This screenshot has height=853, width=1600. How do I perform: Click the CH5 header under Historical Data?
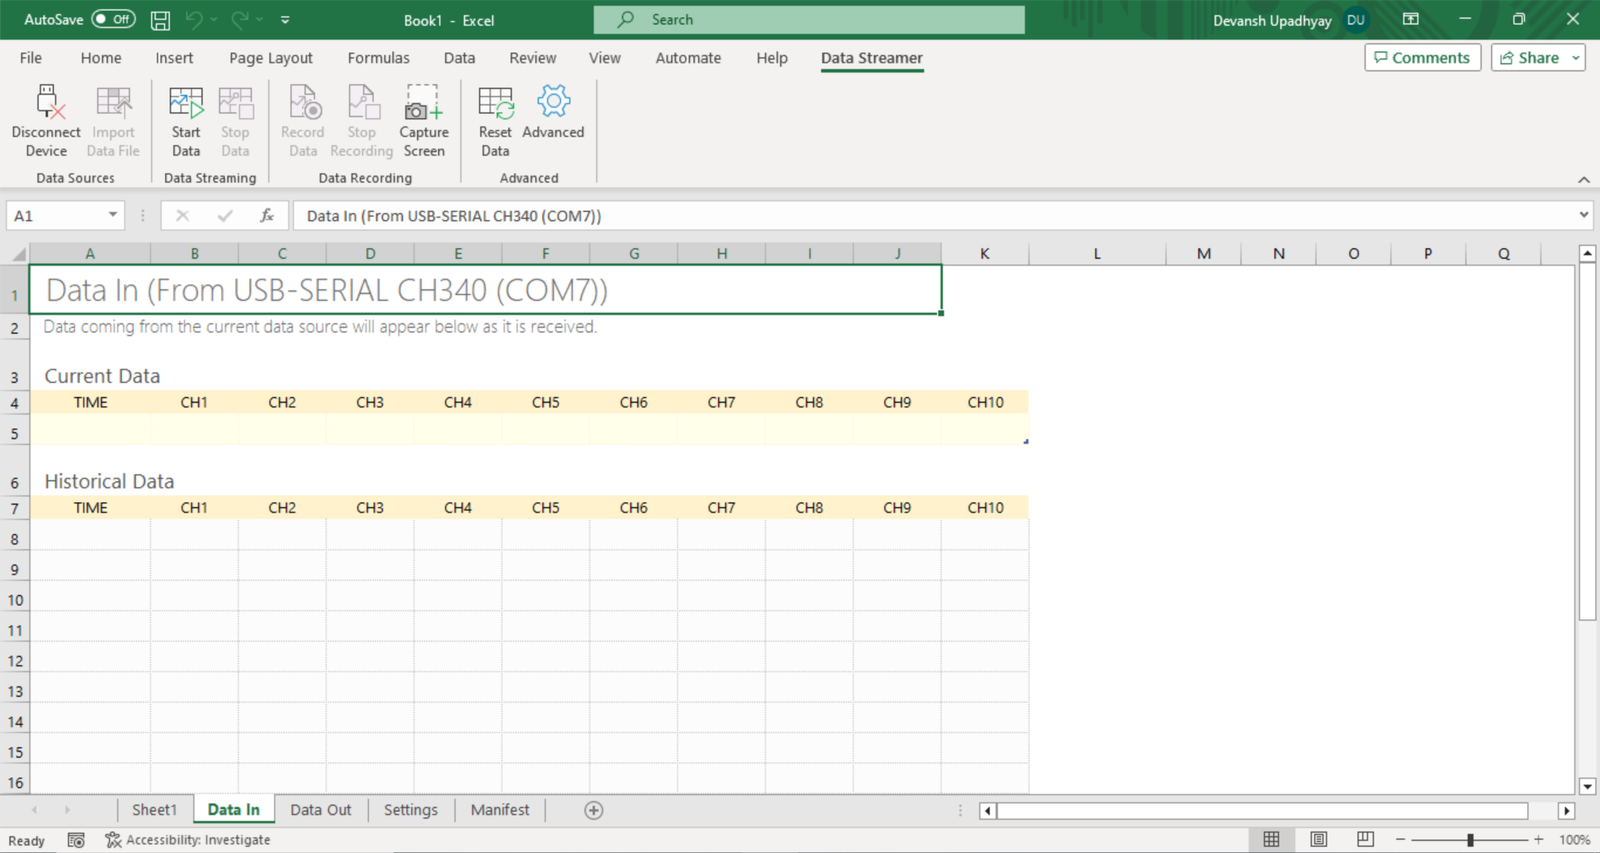pyautogui.click(x=546, y=508)
